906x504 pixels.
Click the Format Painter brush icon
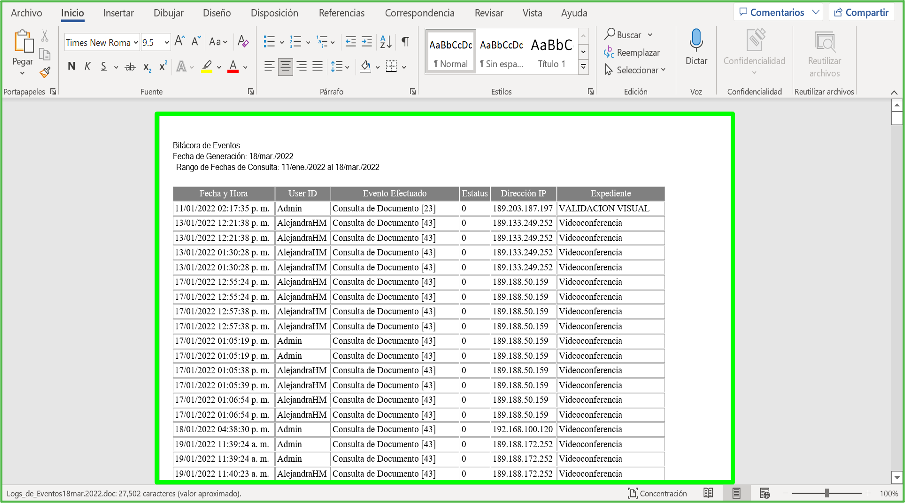point(45,72)
